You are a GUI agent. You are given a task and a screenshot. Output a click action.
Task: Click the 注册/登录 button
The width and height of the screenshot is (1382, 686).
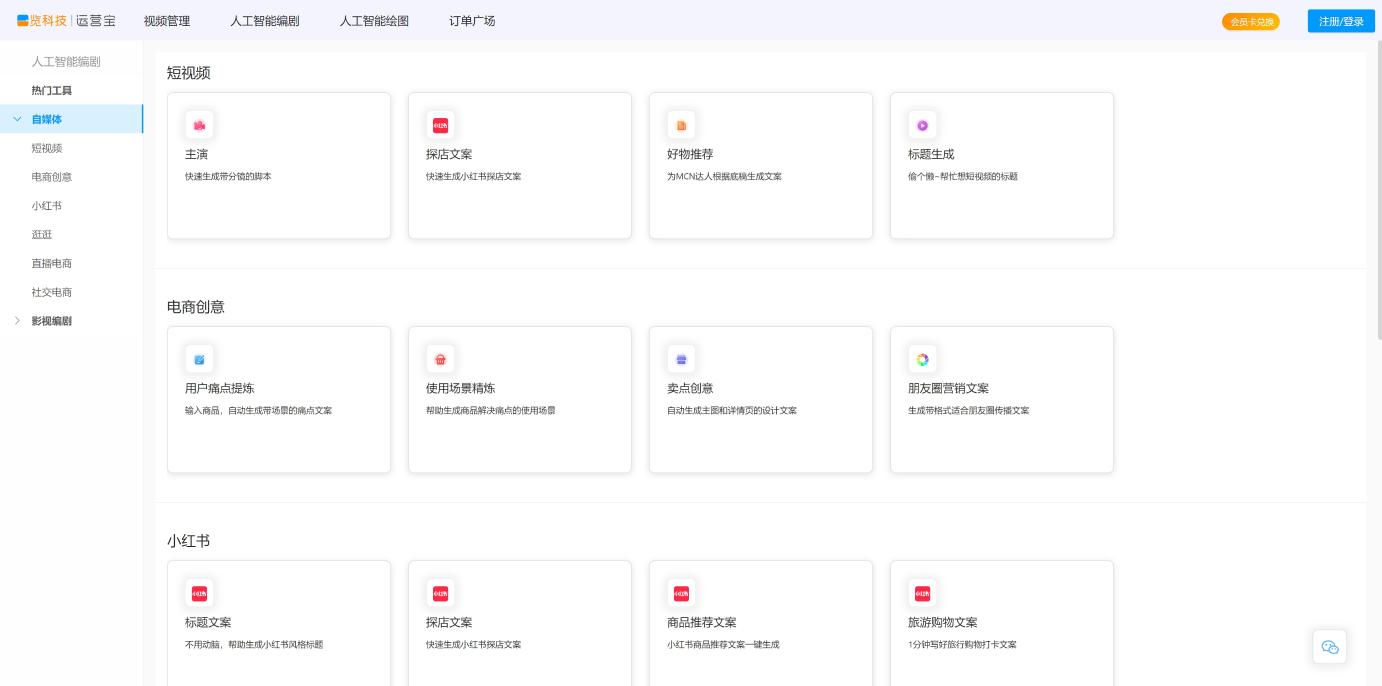(1341, 21)
